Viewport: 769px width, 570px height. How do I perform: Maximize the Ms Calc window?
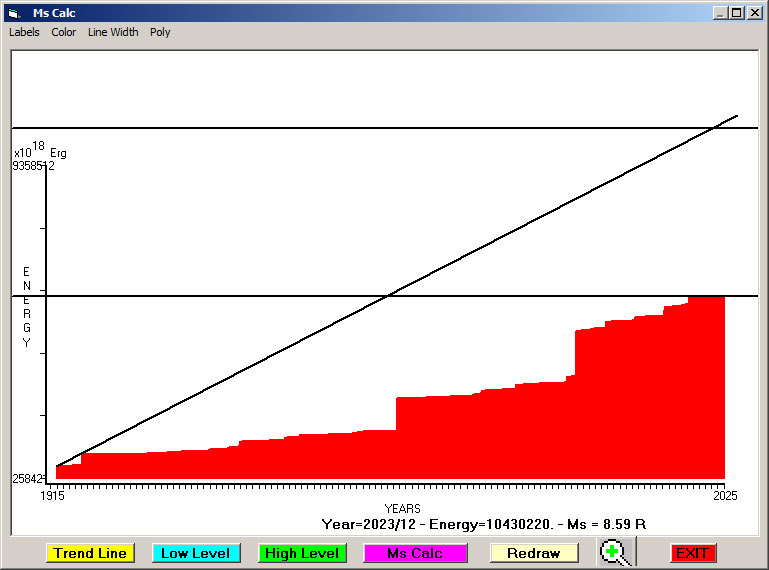coord(736,13)
